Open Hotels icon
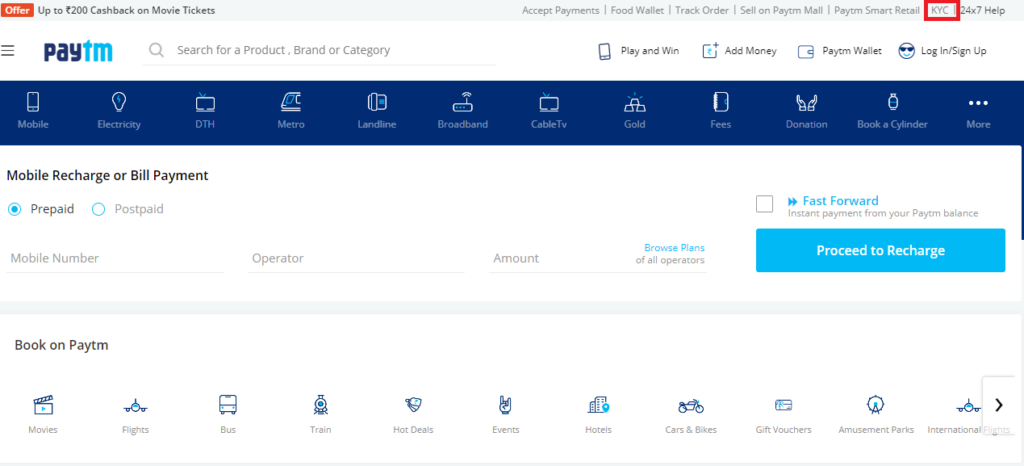Screen dimensions: 1024x466 [598, 405]
